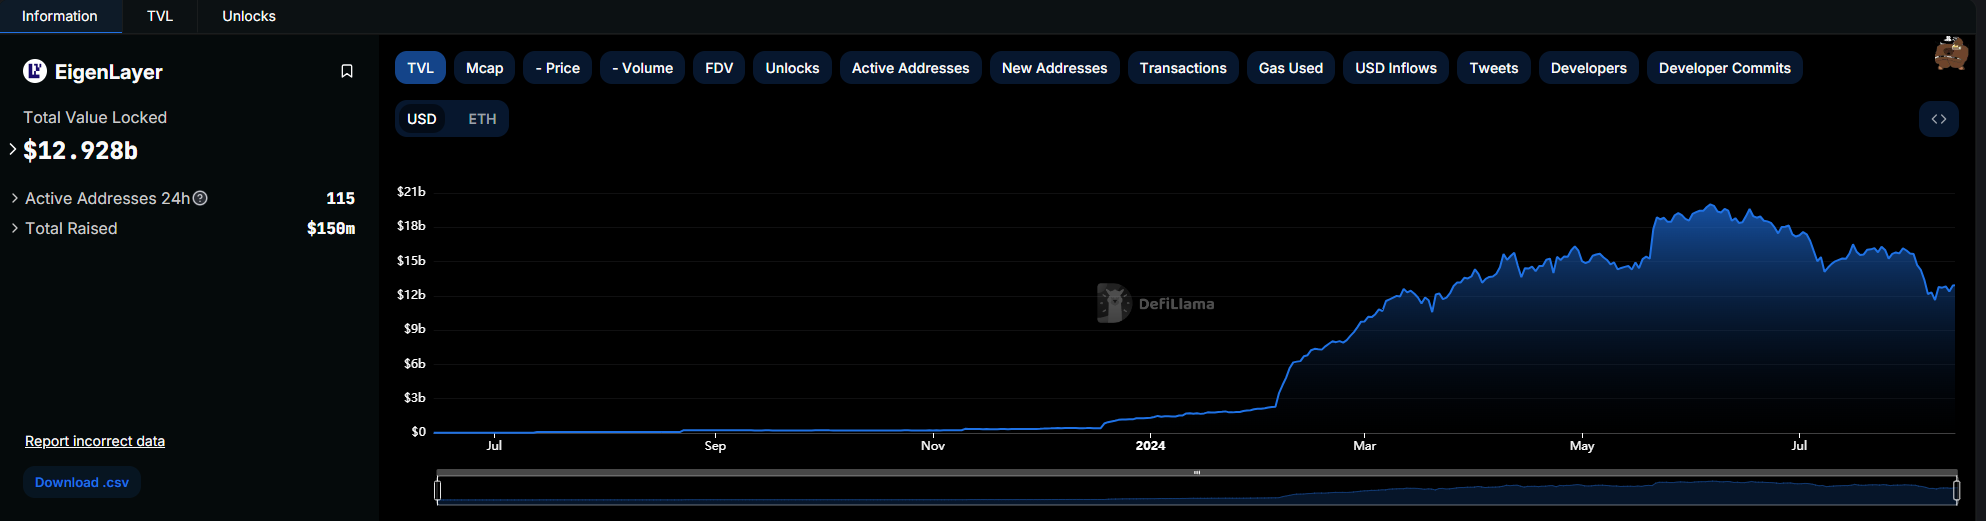The image size is (1986, 521).
Task: Click the left handle of the range slider
Action: click(x=438, y=490)
